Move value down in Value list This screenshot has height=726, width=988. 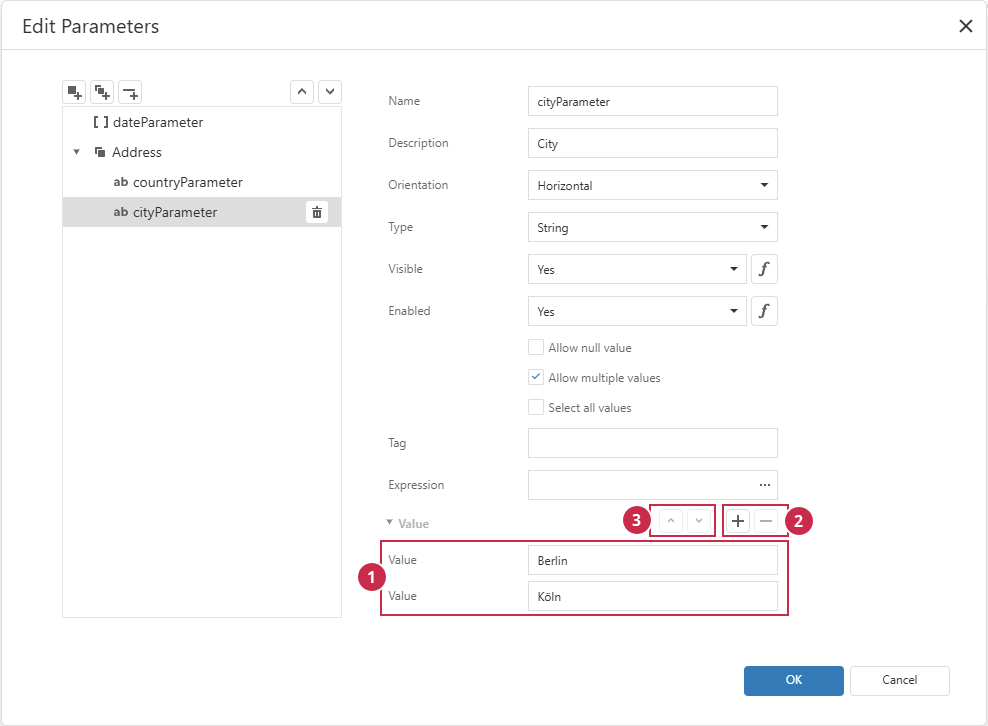[699, 521]
